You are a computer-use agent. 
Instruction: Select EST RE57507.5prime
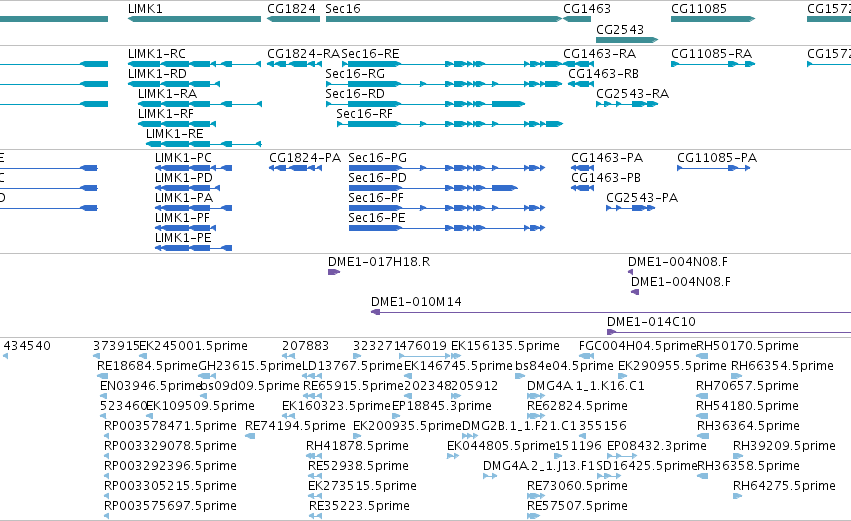tap(577, 506)
